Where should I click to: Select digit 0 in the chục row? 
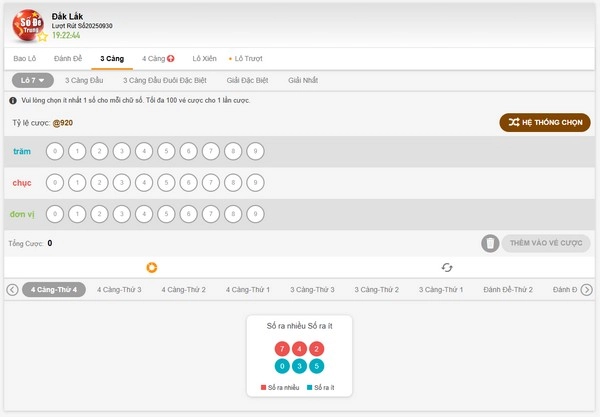pos(56,182)
